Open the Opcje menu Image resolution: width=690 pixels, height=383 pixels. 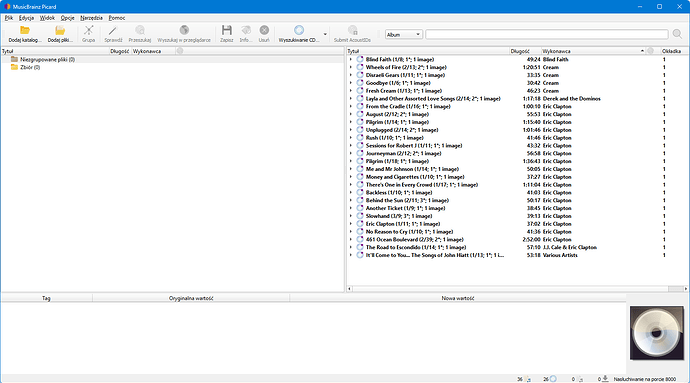(67, 18)
